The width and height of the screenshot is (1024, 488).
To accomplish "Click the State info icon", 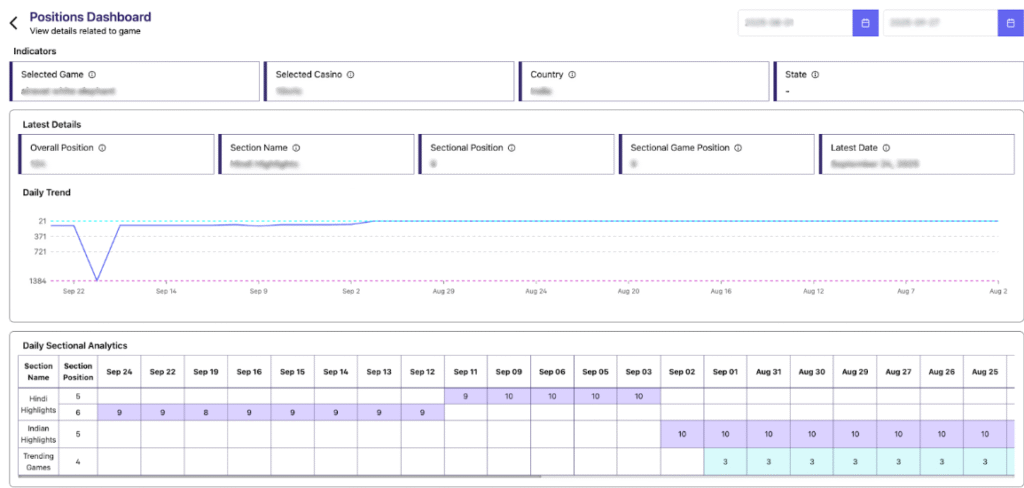I will click(815, 75).
